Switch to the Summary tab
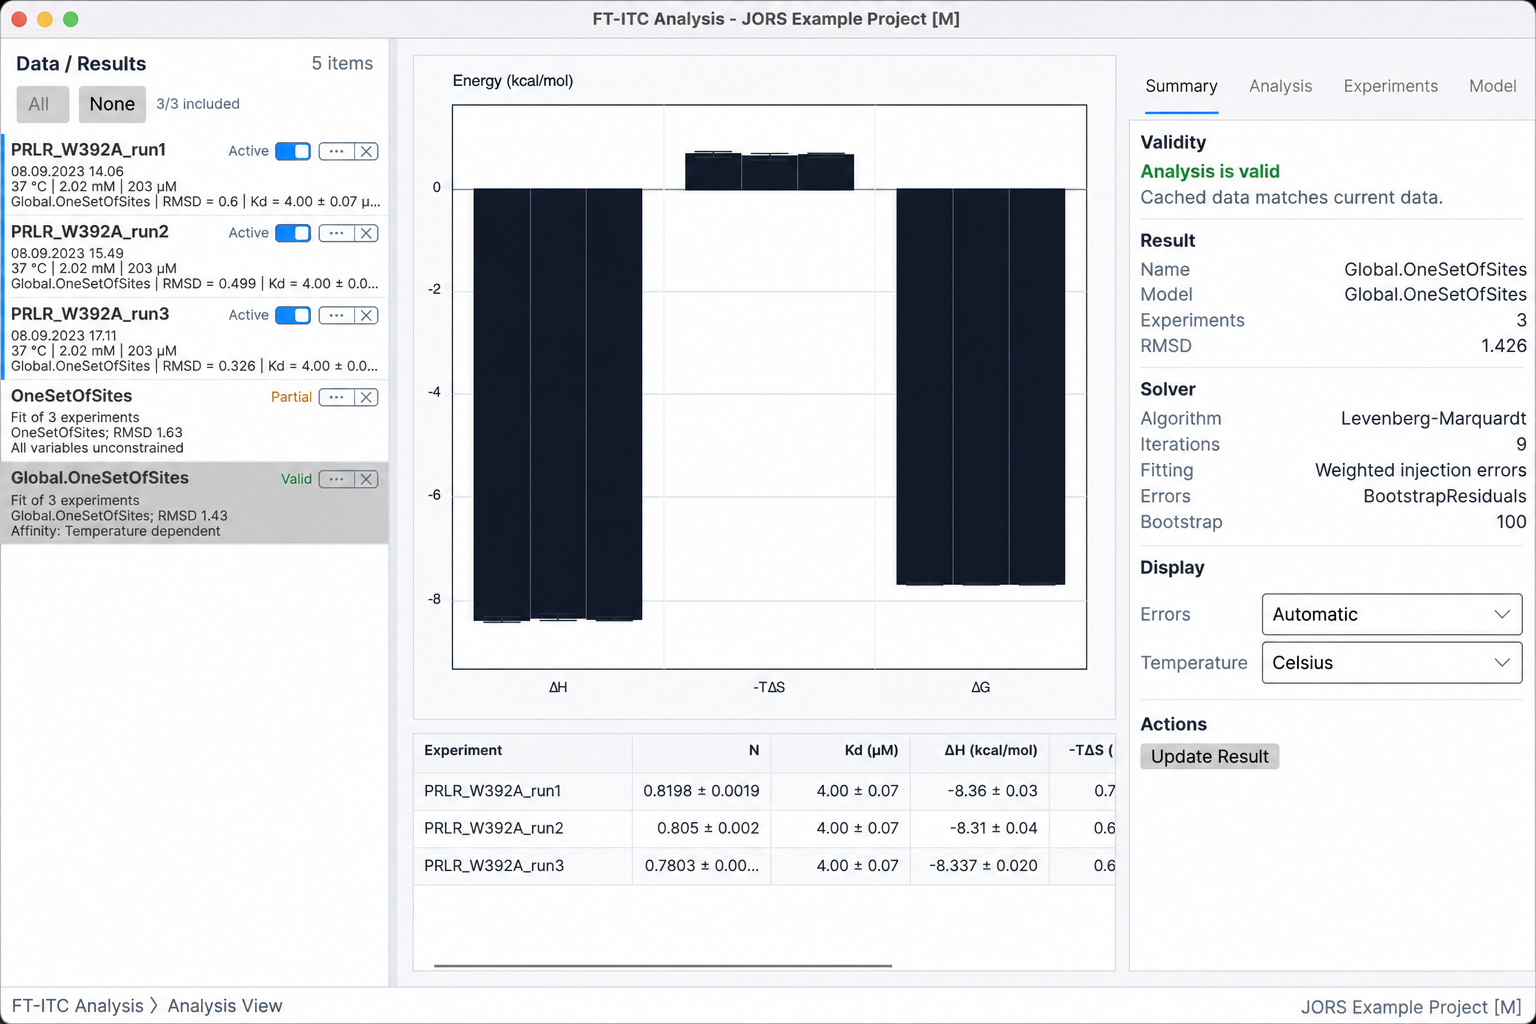 (x=1181, y=86)
